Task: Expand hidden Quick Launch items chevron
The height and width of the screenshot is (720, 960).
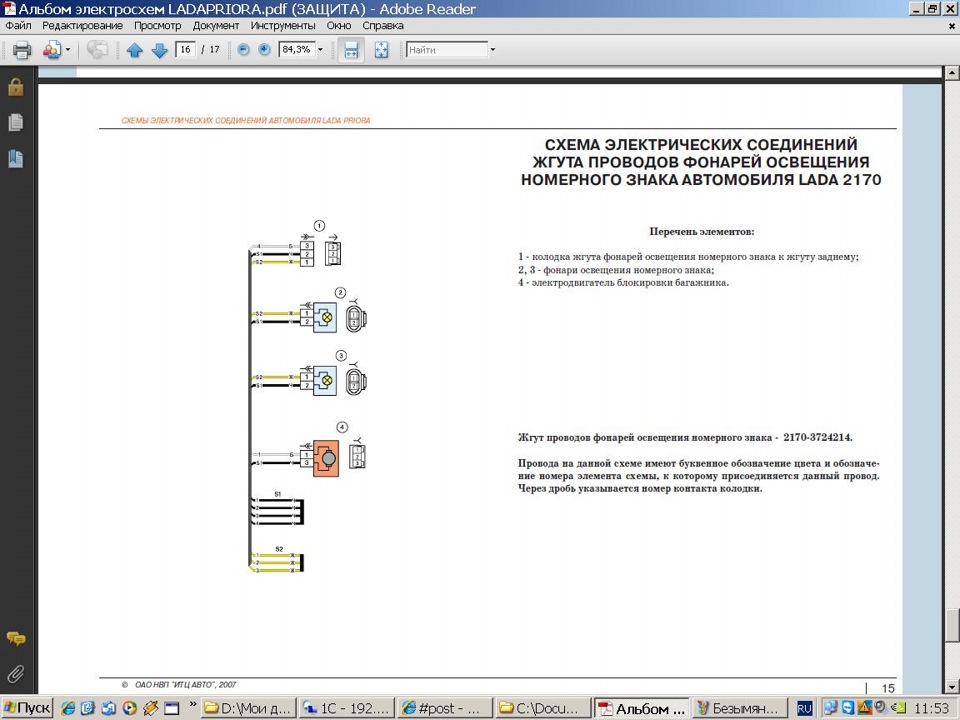Action: (193, 704)
